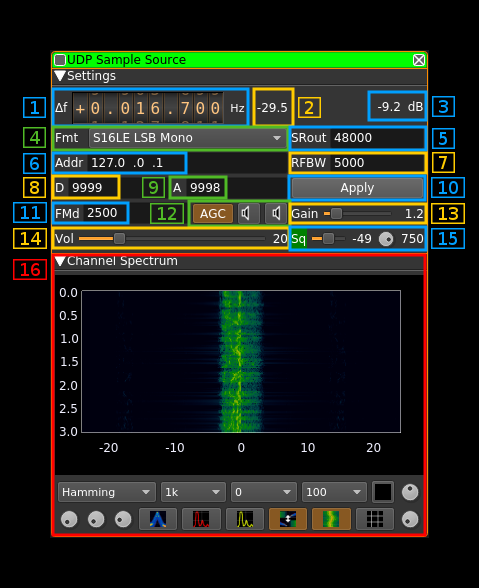
Task: Open the 1k FFT size dropdown
Action: (193, 492)
